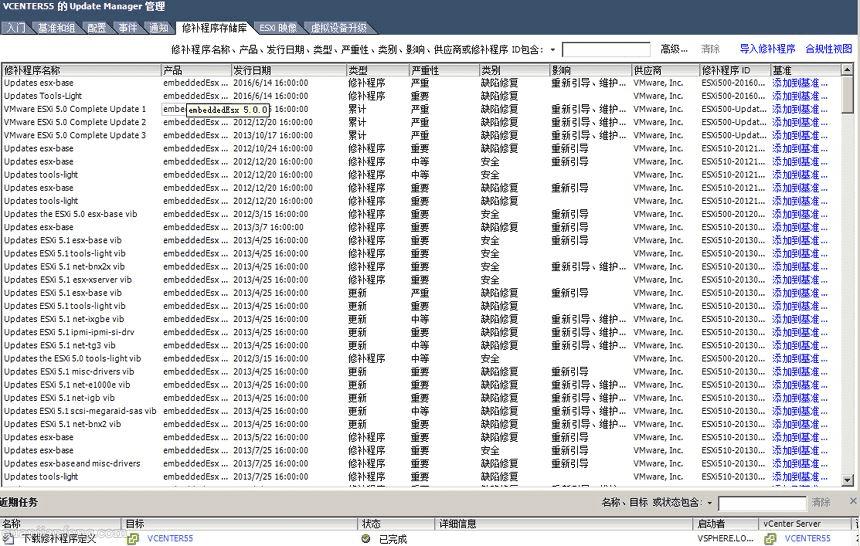Open the 通知 tab
Image resolution: width=860 pixels, height=546 pixels.
pyautogui.click(x=159, y=27)
